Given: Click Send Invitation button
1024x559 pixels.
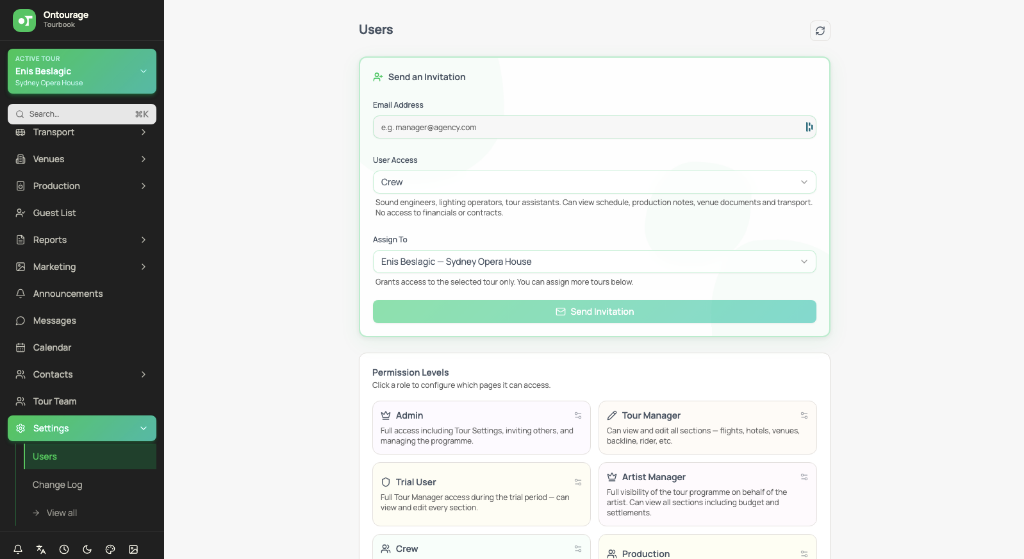Looking at the screenshot, I should 594,311.
